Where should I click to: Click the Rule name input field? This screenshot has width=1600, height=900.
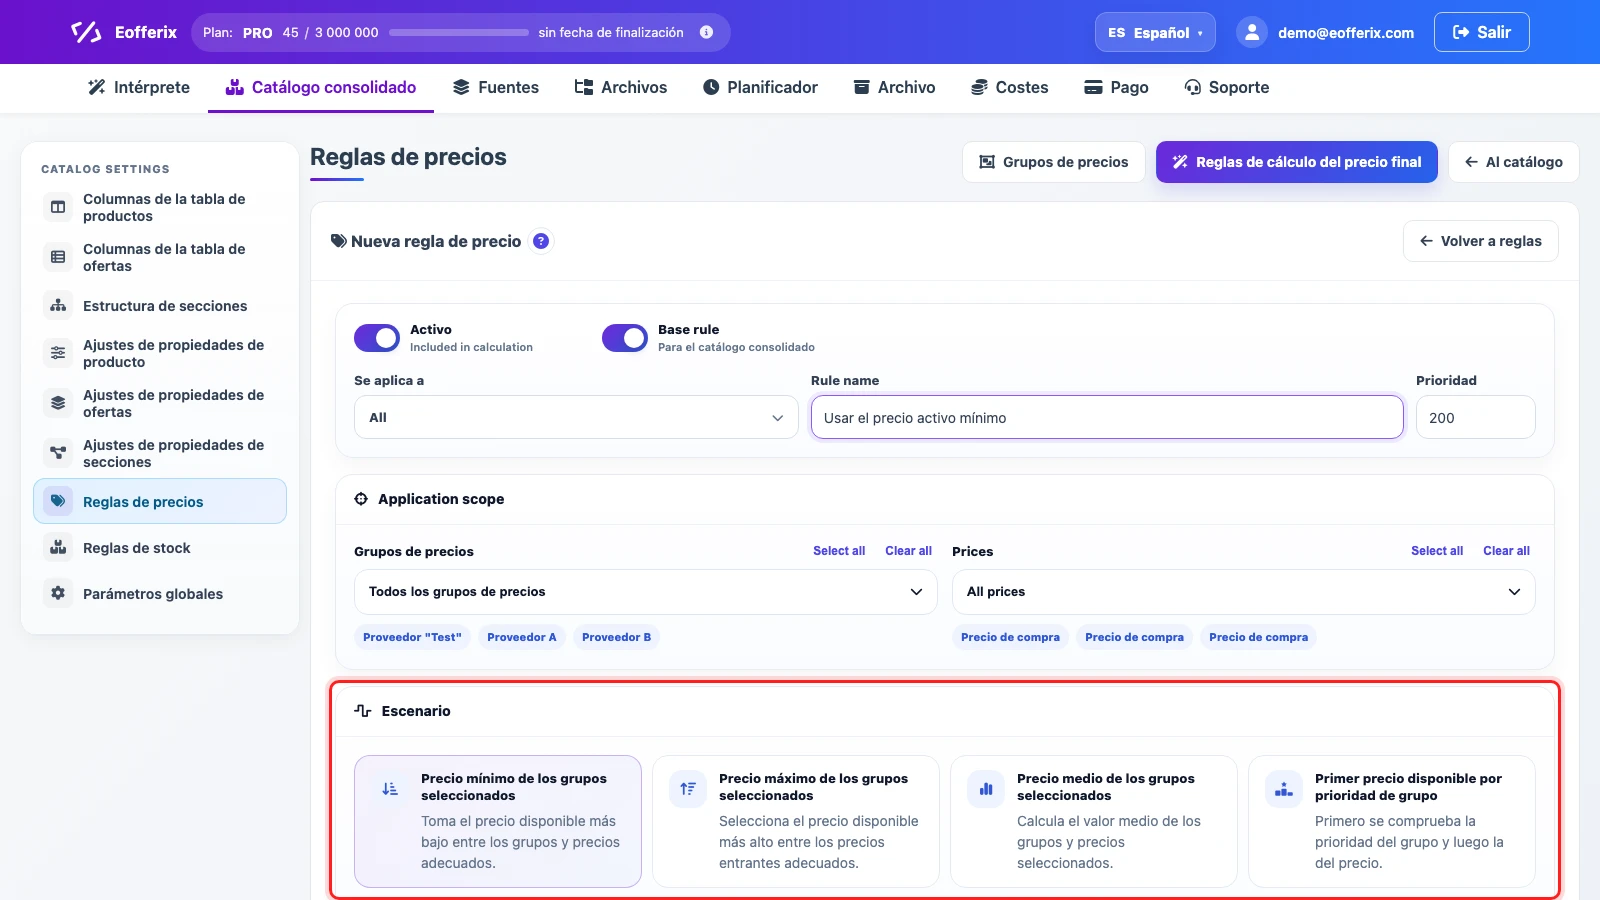1107,417
